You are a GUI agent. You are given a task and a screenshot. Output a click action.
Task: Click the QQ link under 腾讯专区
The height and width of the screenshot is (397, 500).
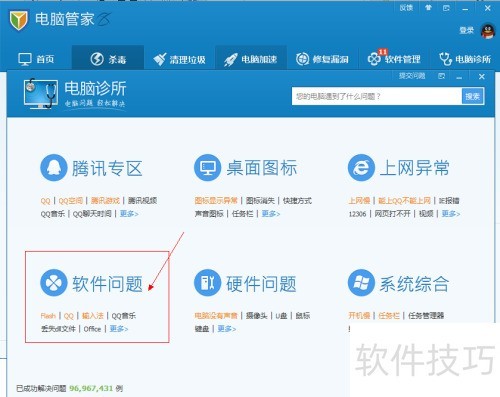[x=45, y=201]
